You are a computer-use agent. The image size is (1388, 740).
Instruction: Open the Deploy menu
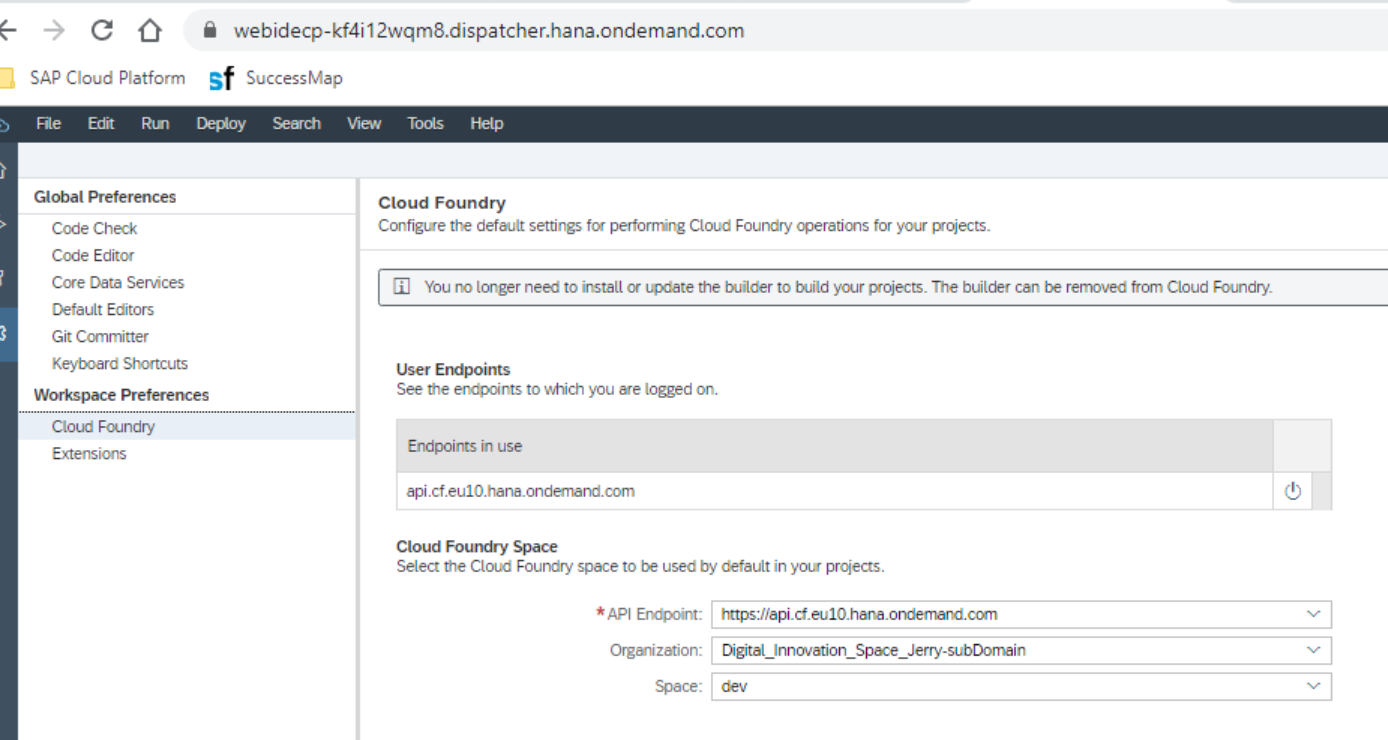pos(221,123)
